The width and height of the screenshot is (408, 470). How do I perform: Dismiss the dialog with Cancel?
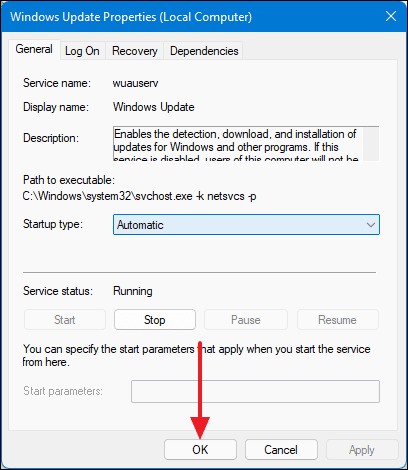281,450
